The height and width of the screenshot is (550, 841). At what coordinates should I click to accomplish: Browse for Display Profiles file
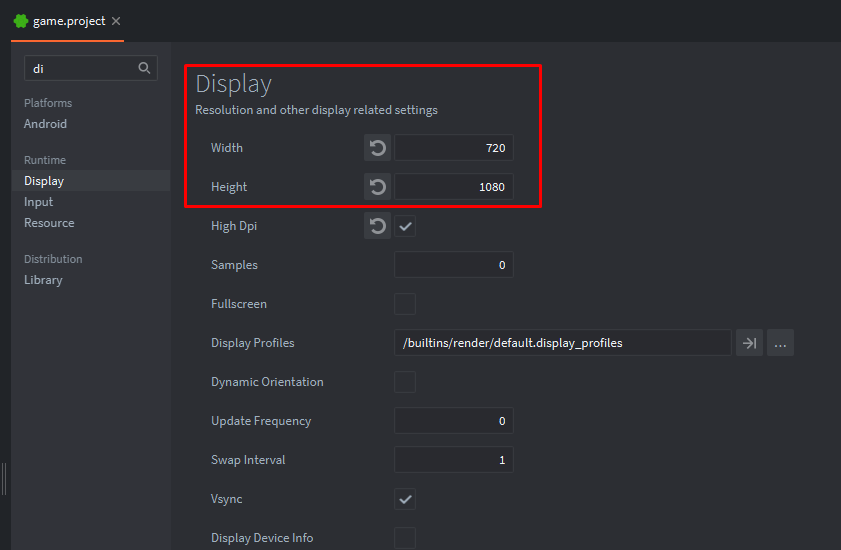tap(780, 343)
